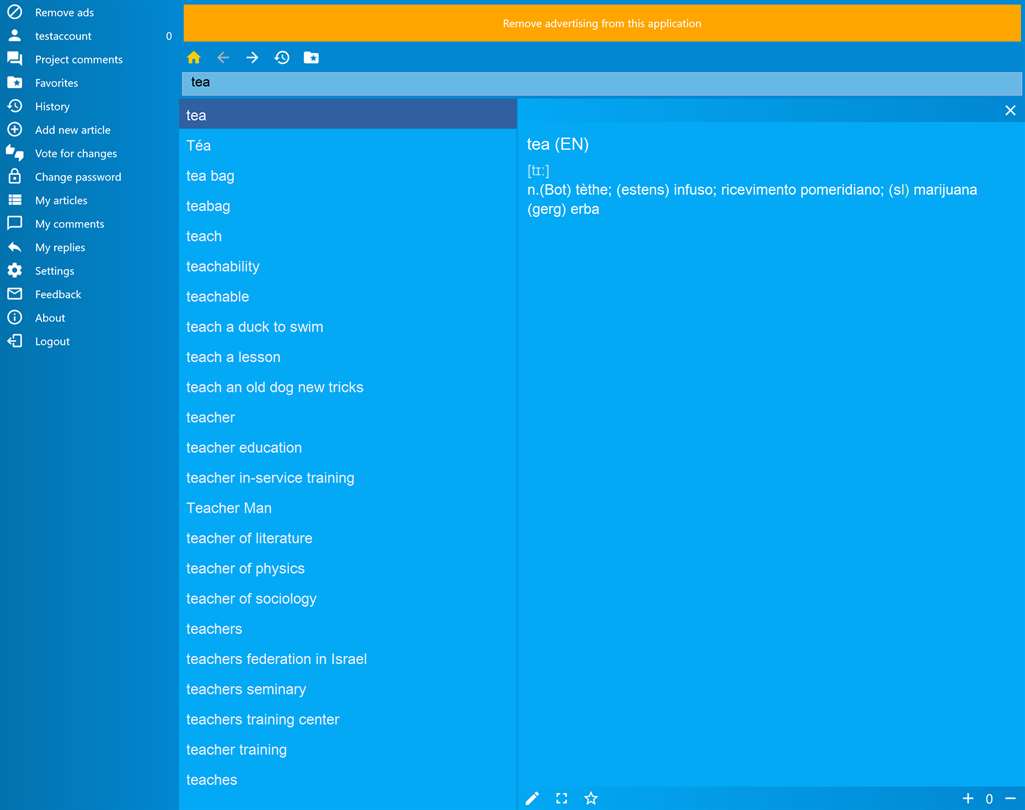Select 'teabag' entry
The image size is (1025, 810).
348,206
